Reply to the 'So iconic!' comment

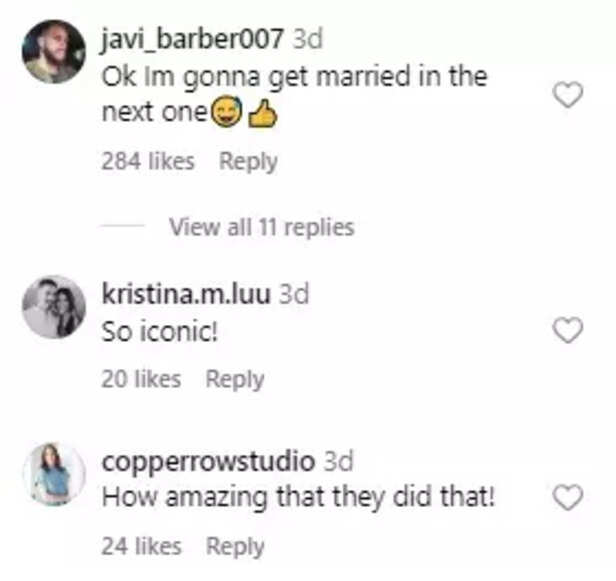point(235,379)
